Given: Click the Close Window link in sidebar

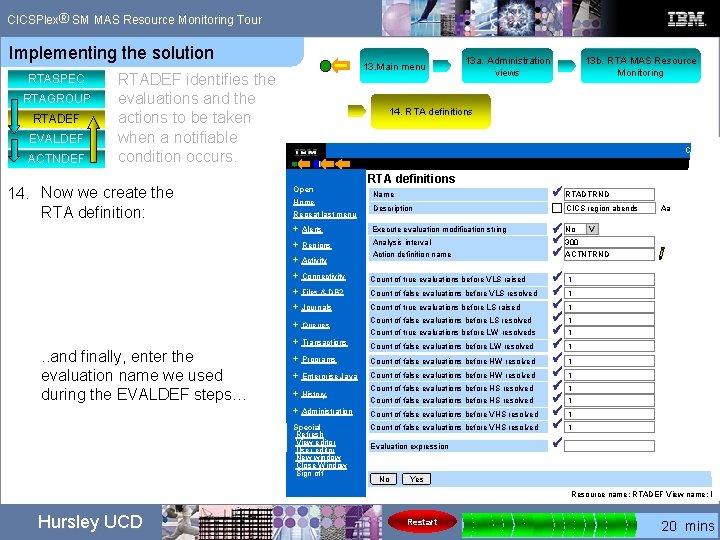Looking at the screenshot, I should tap(321, 465).
